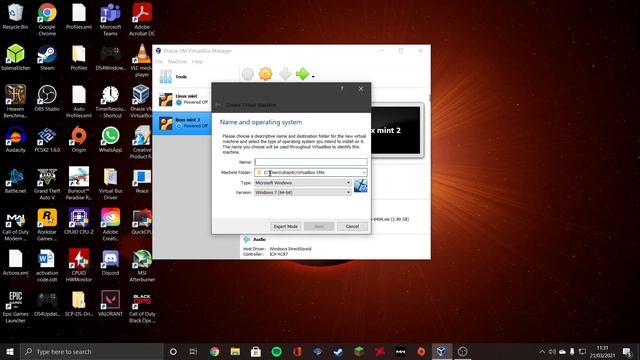
Task: Click the Audio section header
Action: [x=259, y=240]
